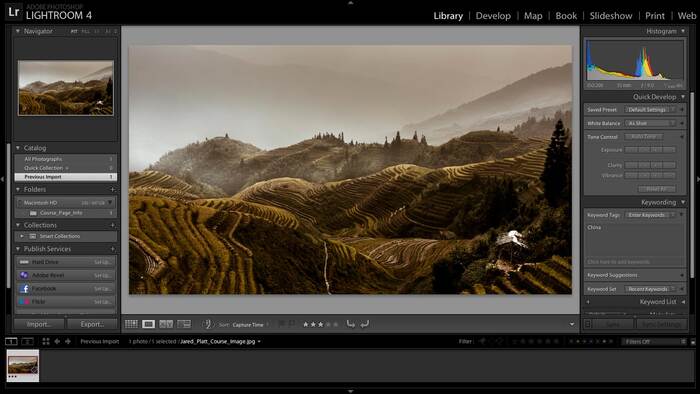Go to next photo arrow in filmstrip bar

[x=68, y=341]
